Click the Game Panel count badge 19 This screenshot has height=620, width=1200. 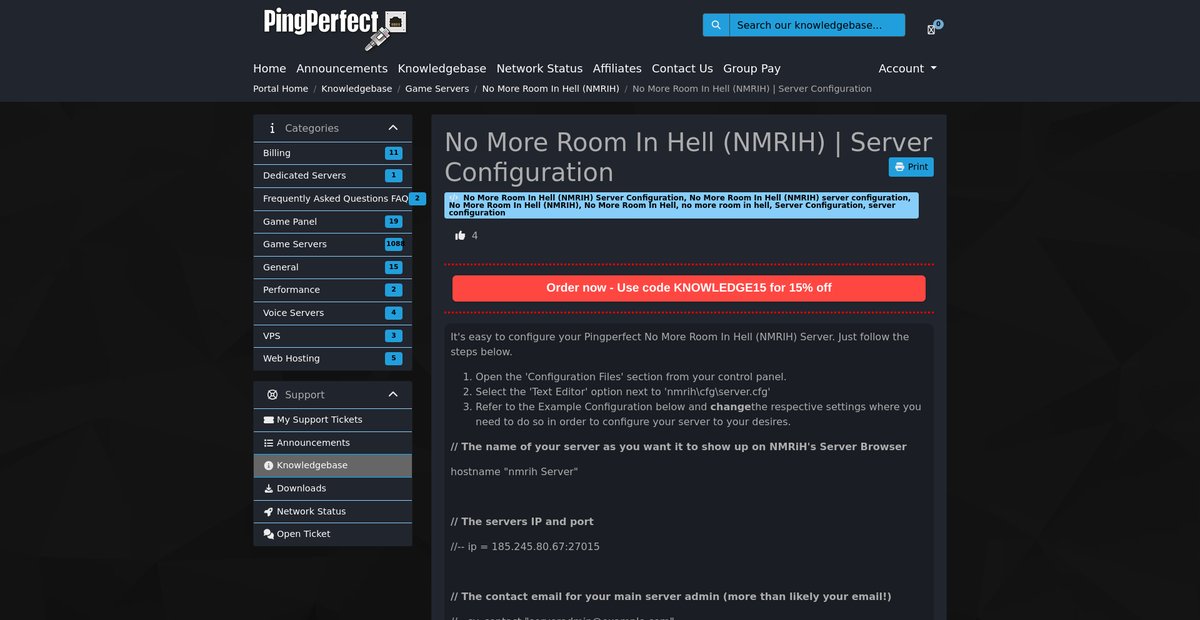tap(393, 222)
